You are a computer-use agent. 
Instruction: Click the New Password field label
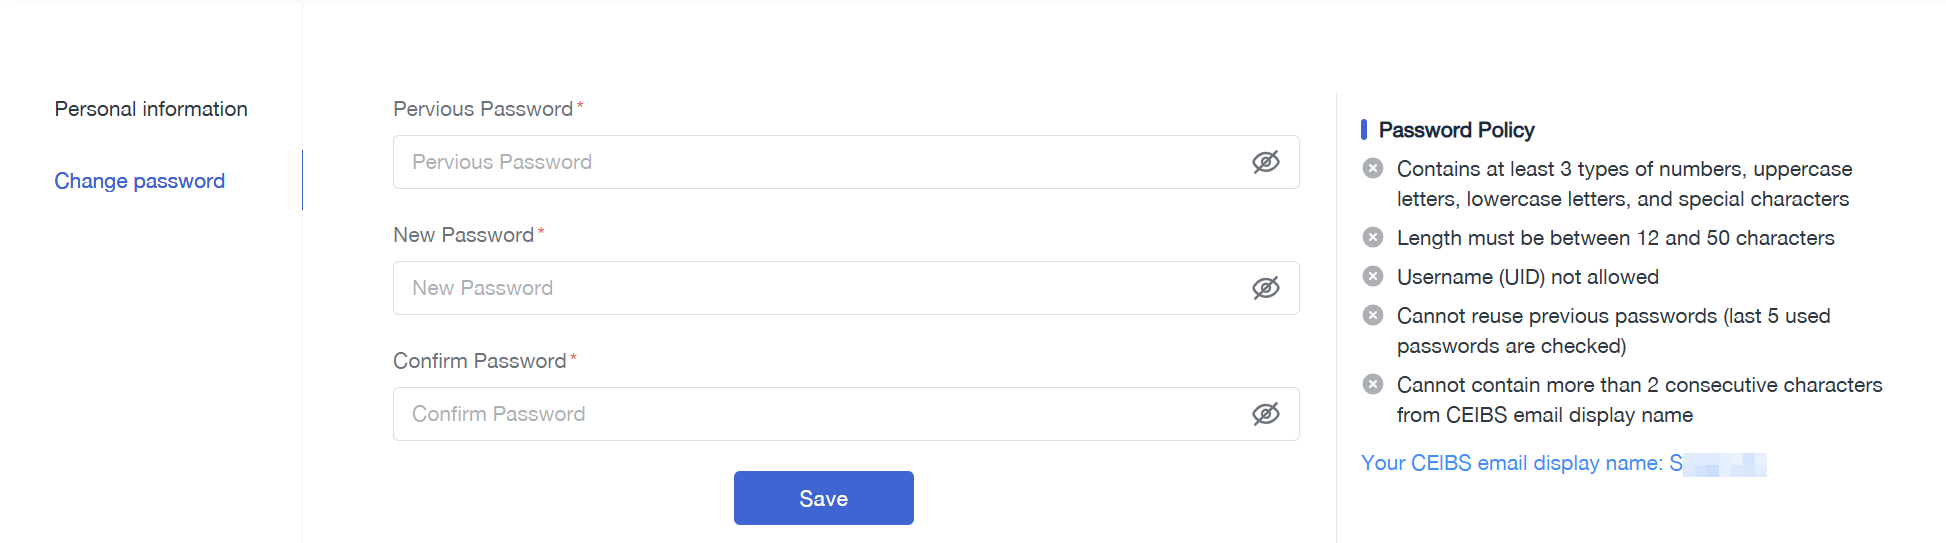[x=464, y=235]
